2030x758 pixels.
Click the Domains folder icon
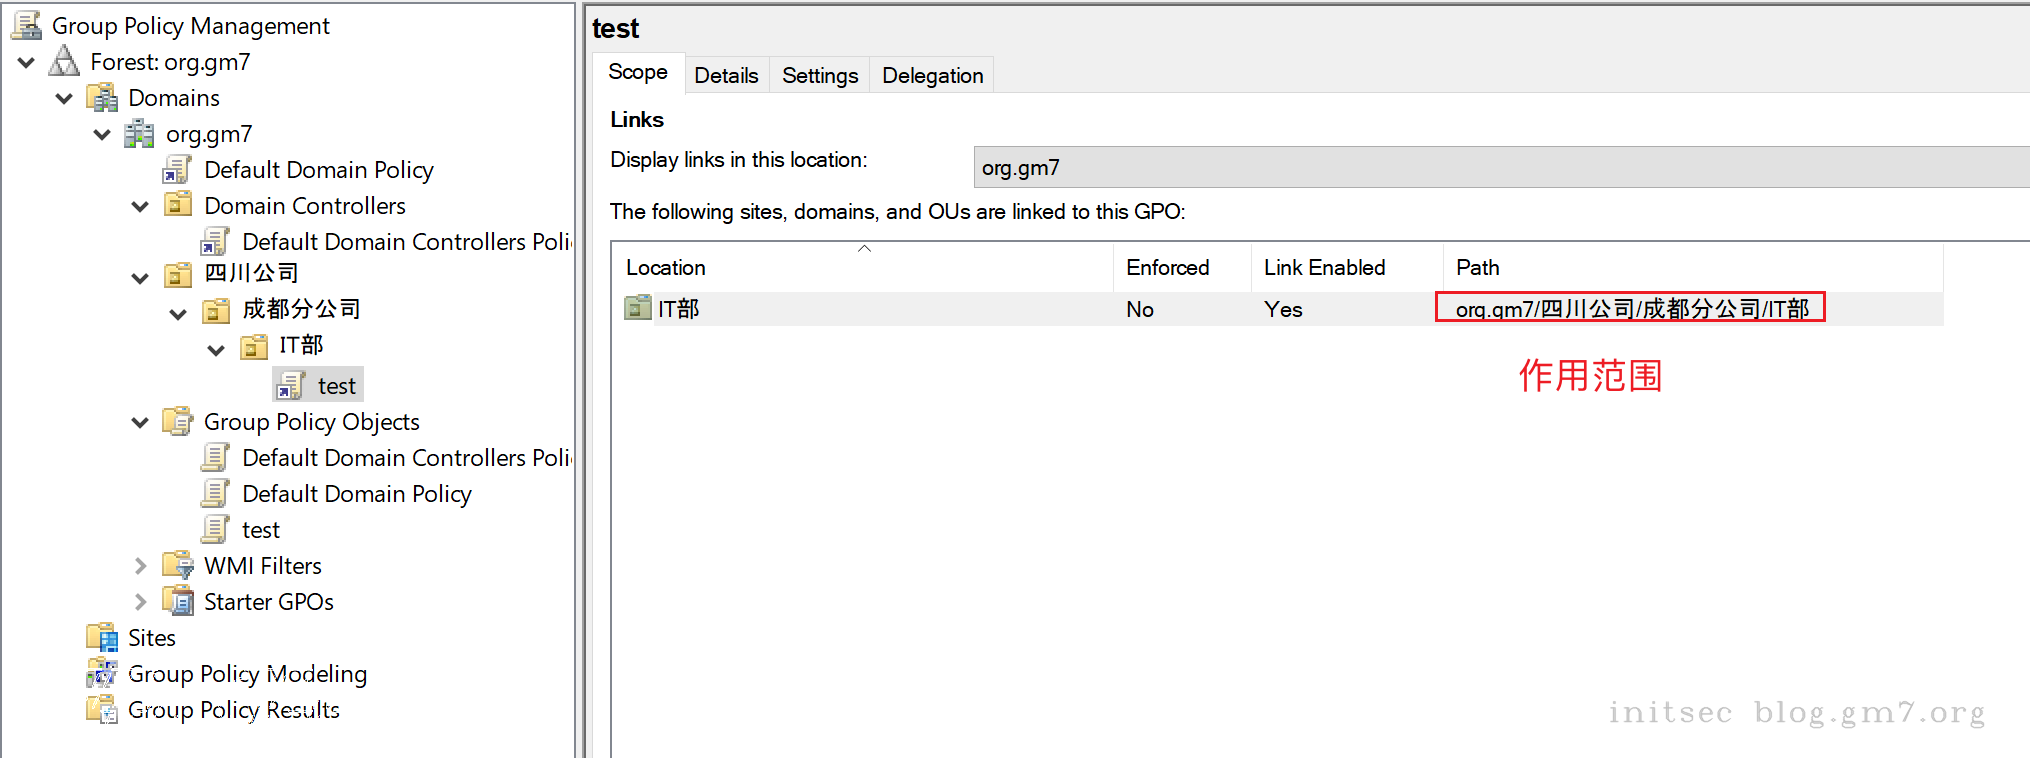click(x=102, y=98)
